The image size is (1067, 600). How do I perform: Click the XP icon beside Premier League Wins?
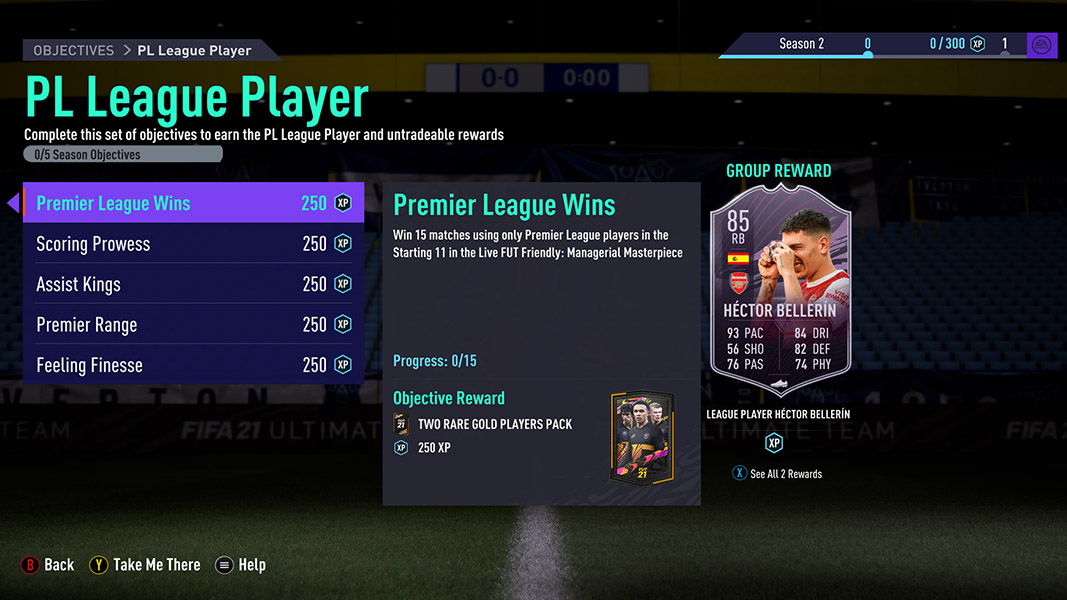coord(343,203)
